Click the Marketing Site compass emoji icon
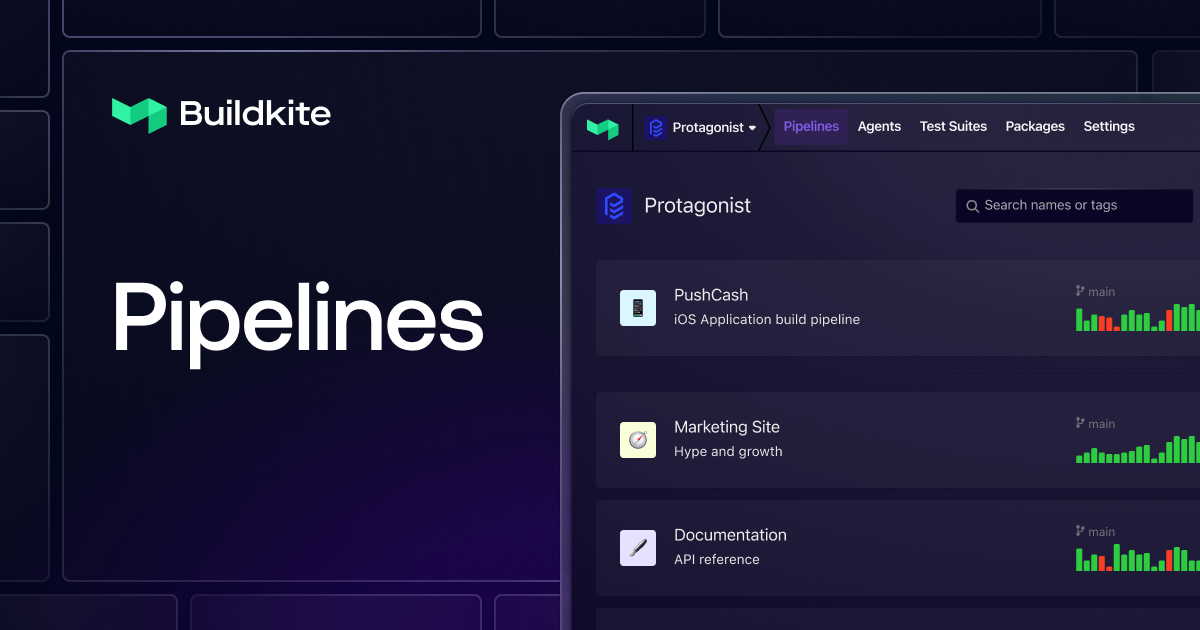 638,439
